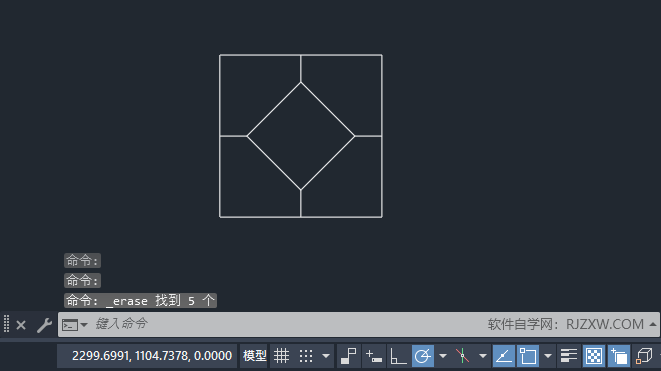Toggle dynamic input icon
The image size is (661, 371).
click(373, 356)
